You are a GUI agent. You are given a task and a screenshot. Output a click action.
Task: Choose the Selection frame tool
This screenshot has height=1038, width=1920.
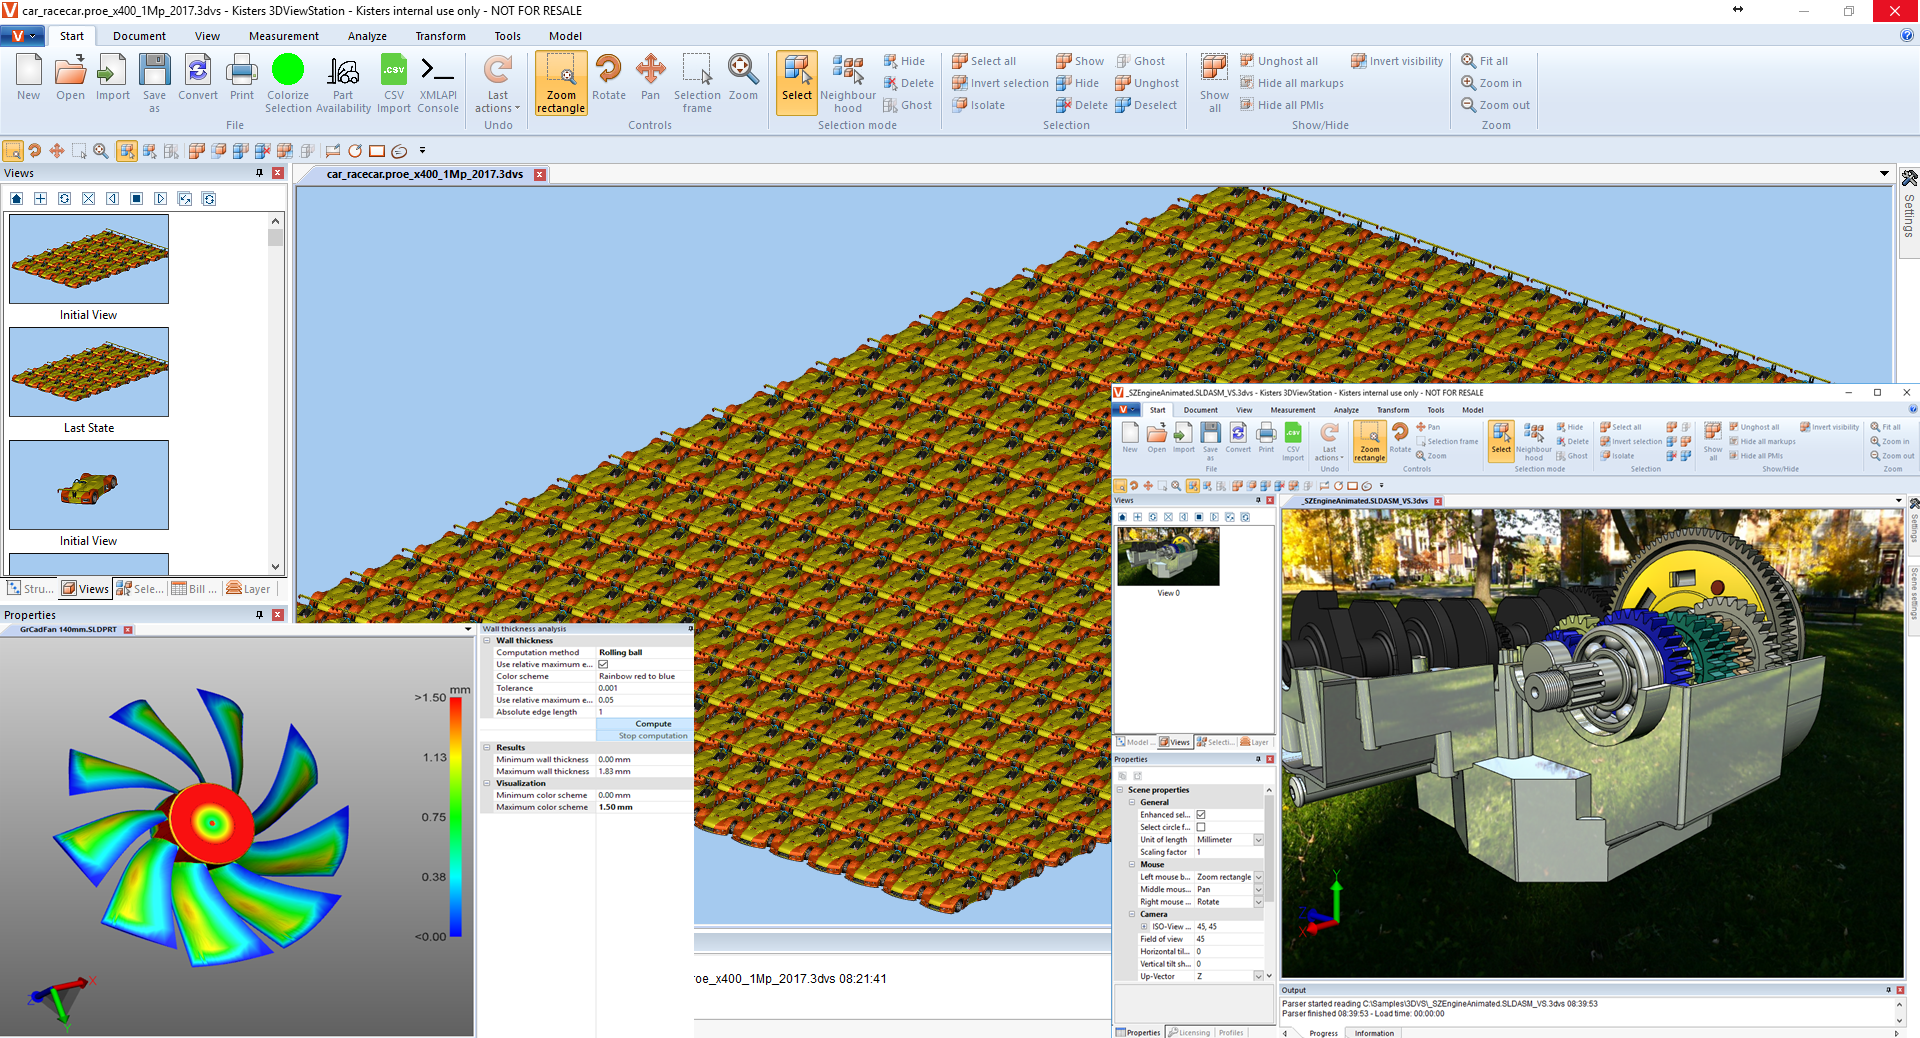point(697,82)
